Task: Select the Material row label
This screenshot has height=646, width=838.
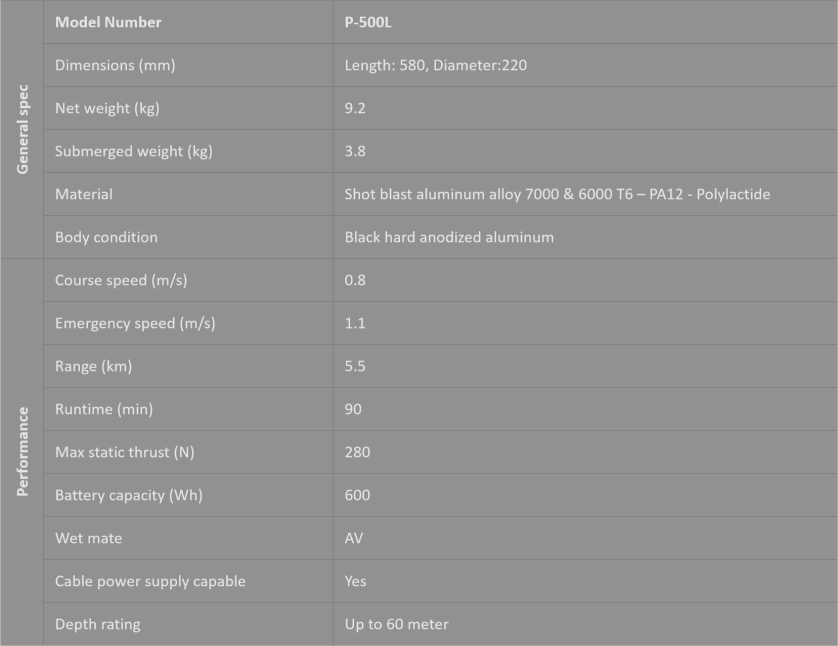Action: coord(83,194)
